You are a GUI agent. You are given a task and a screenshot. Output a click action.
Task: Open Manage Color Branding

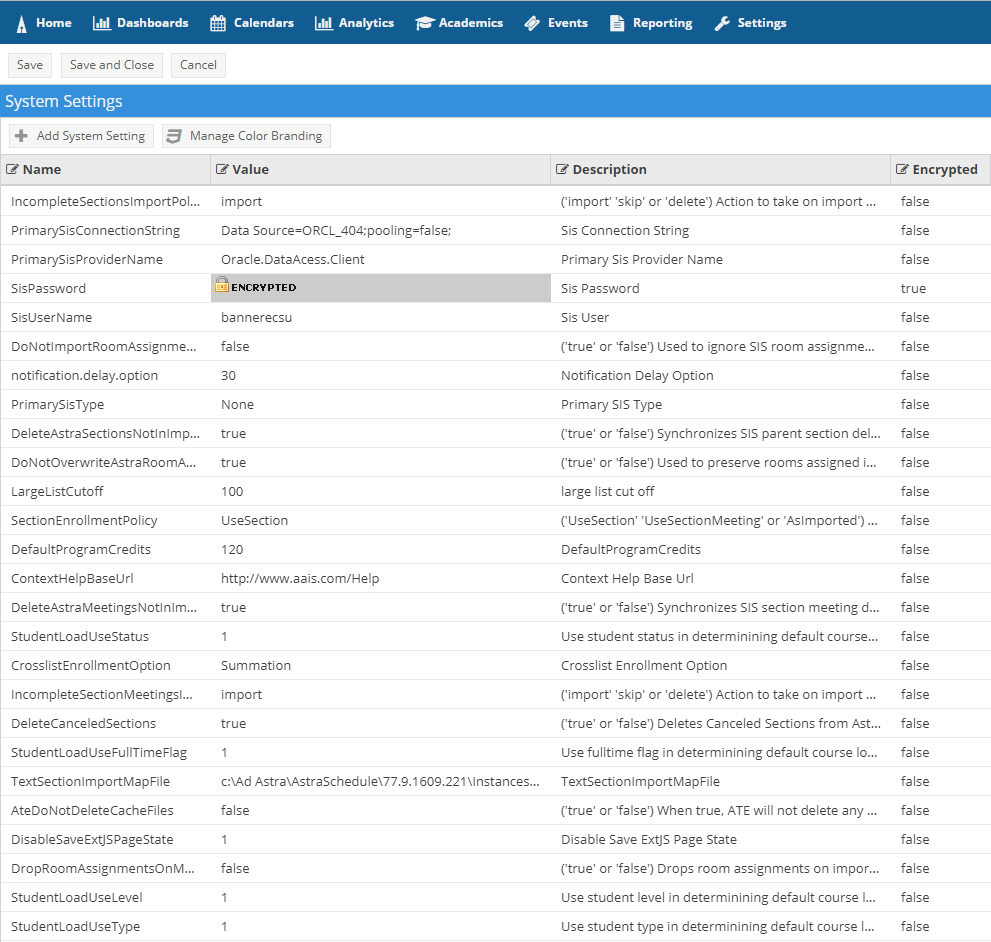[x=246, y=136]
